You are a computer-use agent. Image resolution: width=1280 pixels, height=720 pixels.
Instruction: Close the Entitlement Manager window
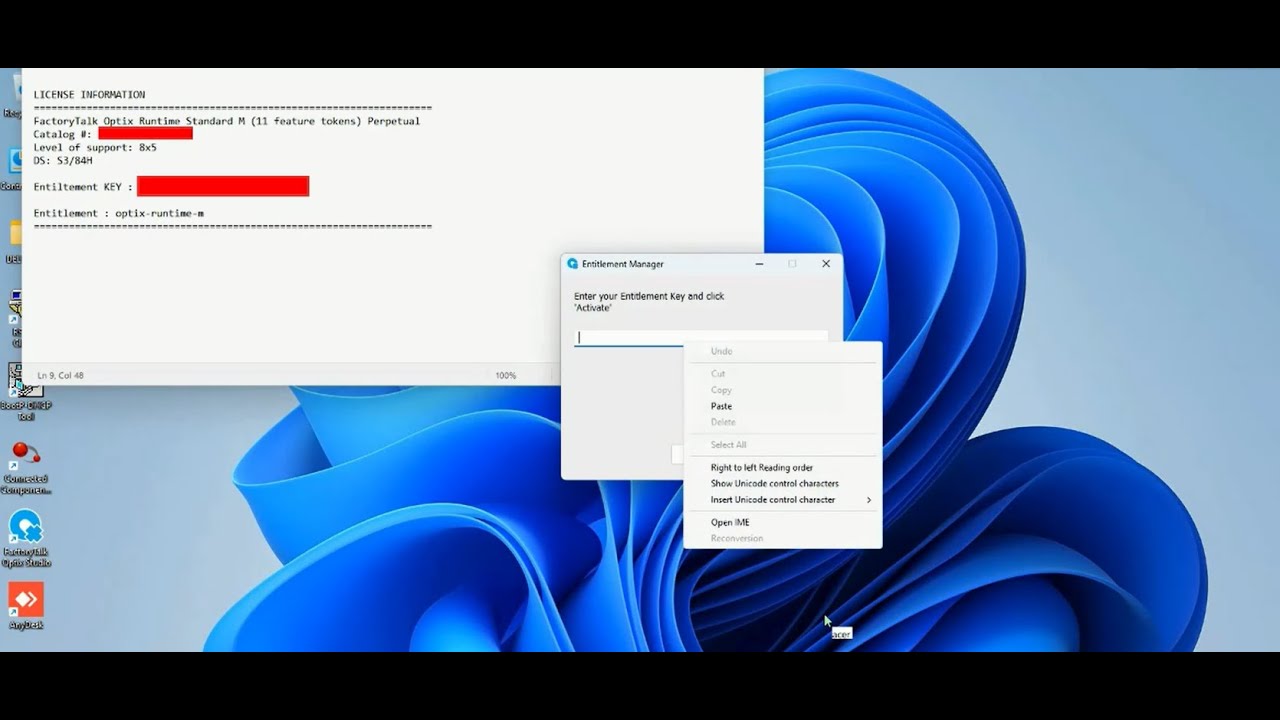tap(826, 264)
